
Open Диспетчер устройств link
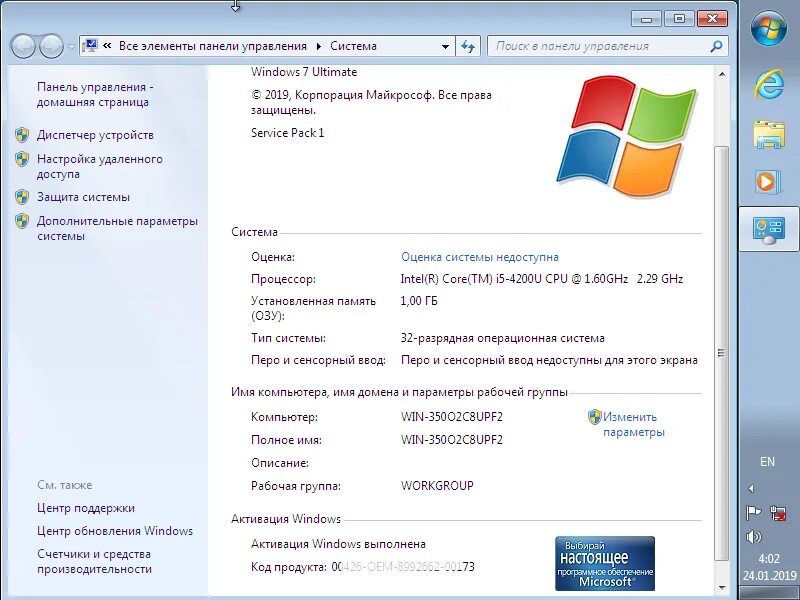click(x=95, y=135)
